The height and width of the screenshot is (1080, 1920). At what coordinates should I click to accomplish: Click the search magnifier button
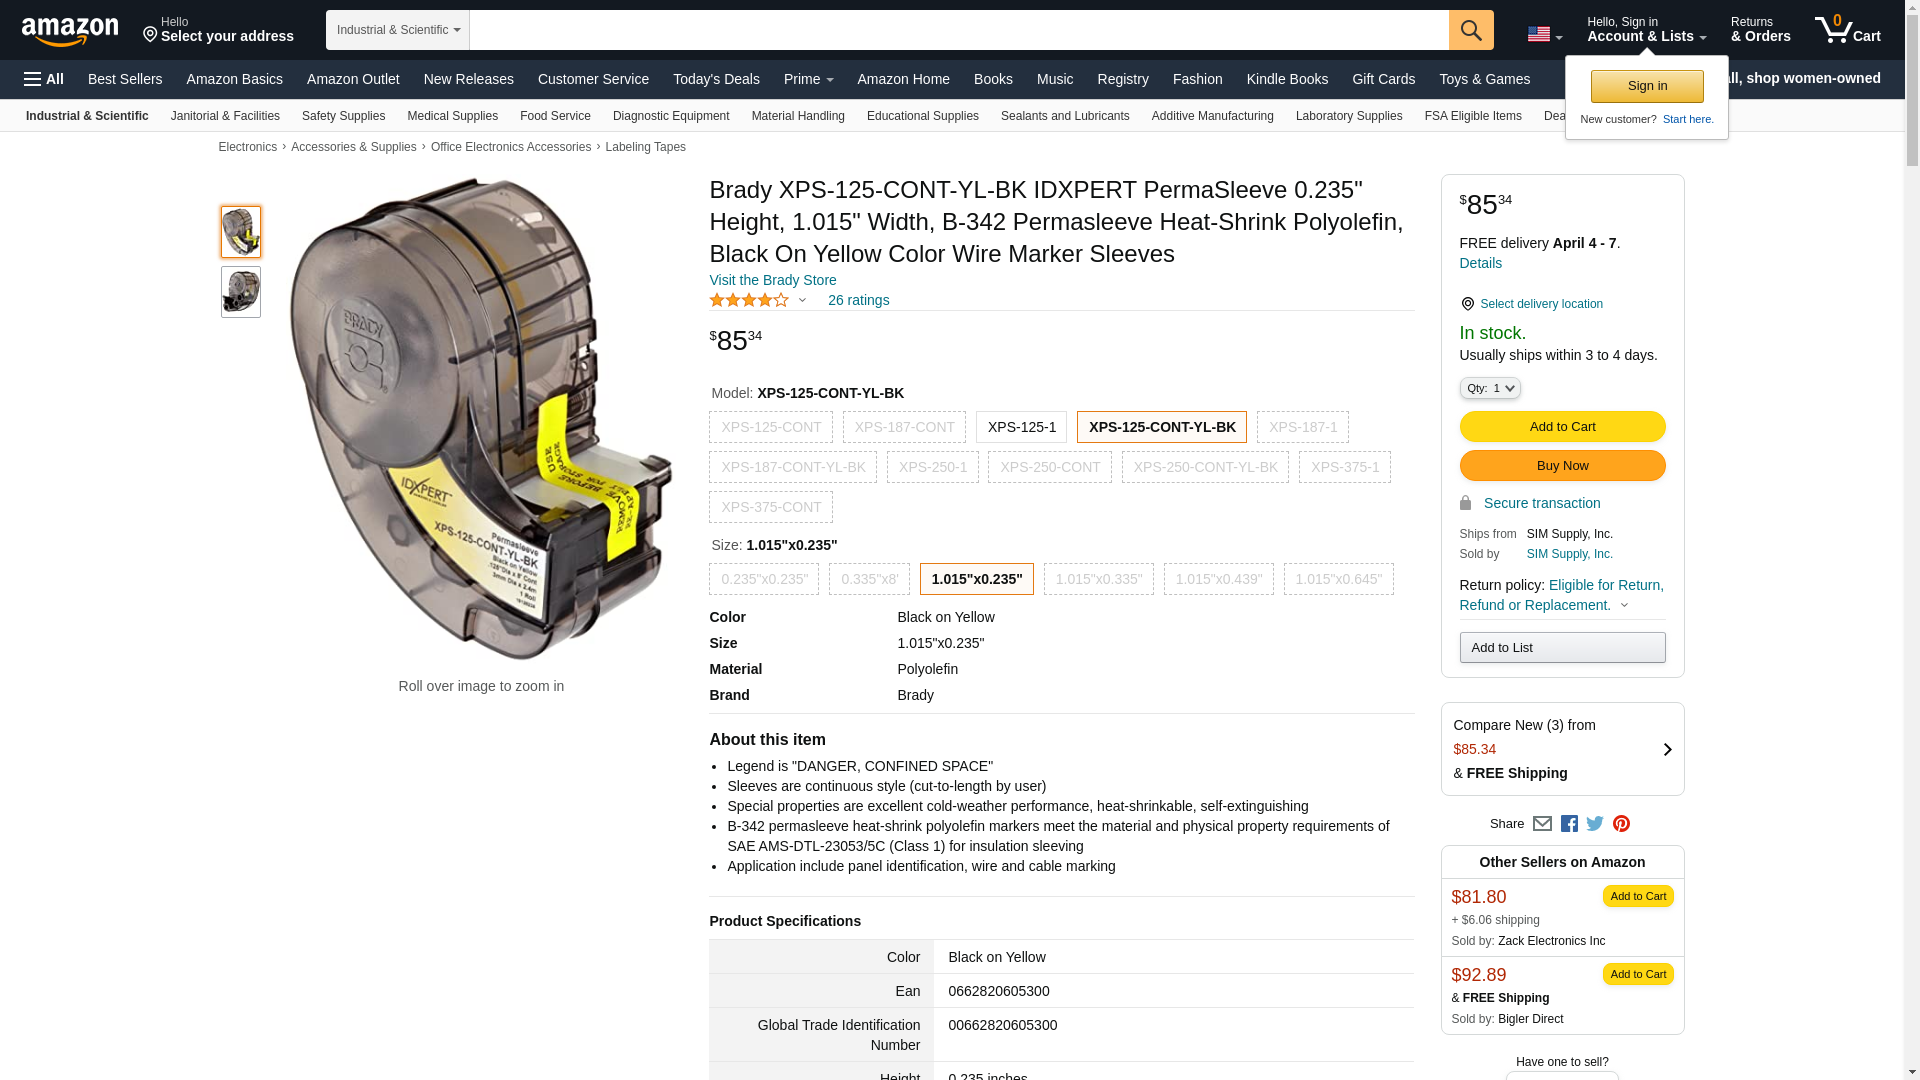1470,30
